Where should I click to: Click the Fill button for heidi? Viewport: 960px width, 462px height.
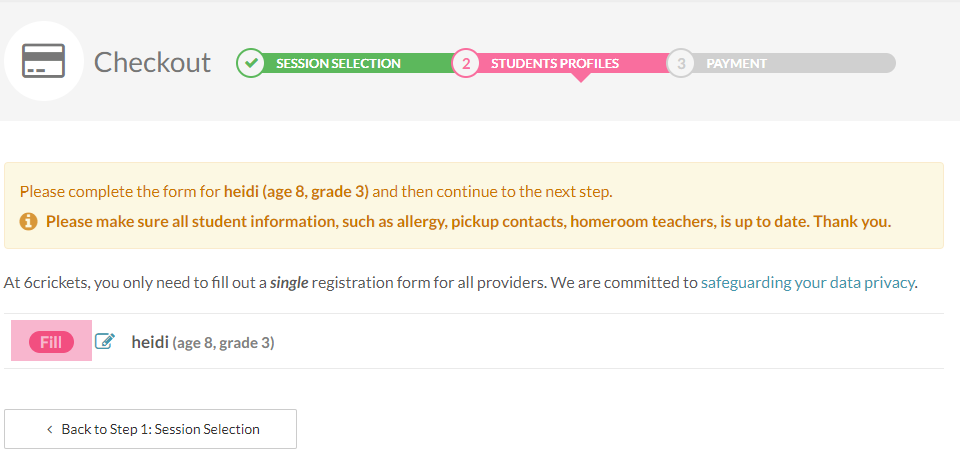(x=51, y=342)
